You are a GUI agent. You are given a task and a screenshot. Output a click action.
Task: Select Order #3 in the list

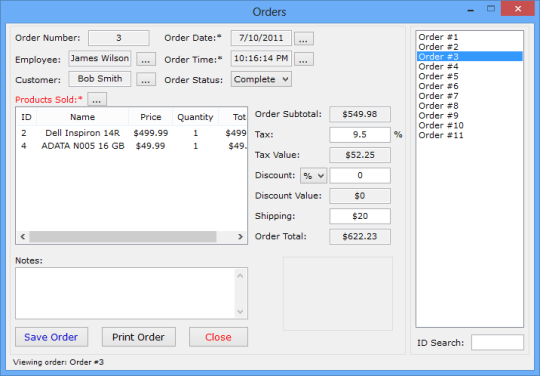[469, 56]
